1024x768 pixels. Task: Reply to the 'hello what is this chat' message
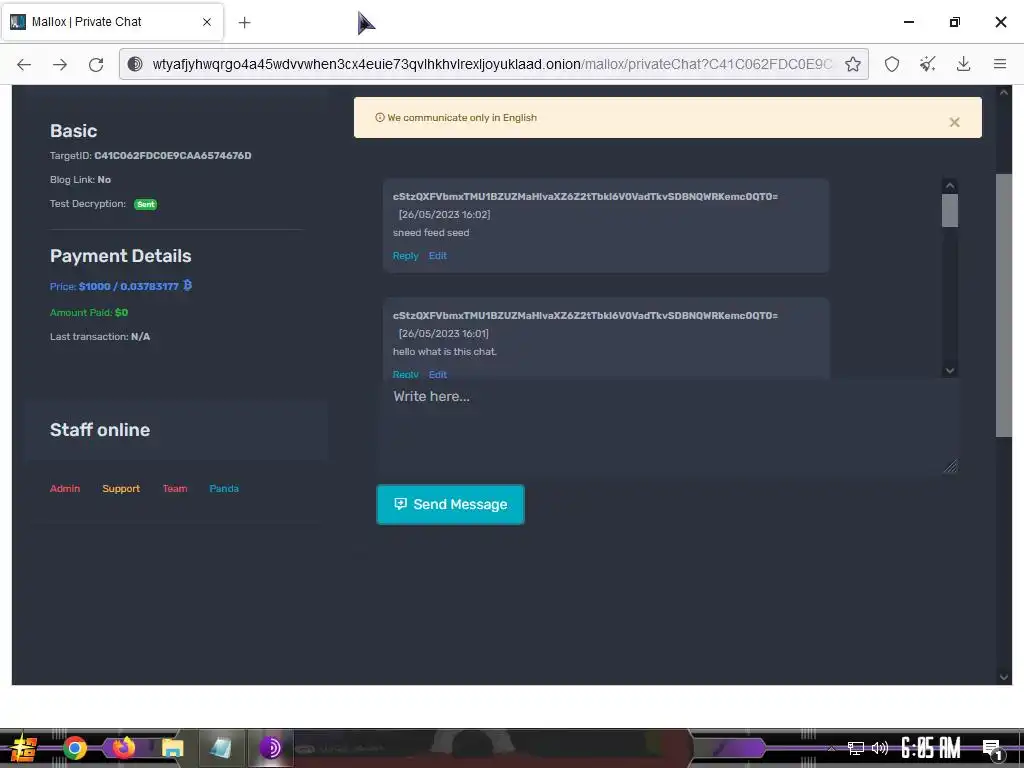406,374
